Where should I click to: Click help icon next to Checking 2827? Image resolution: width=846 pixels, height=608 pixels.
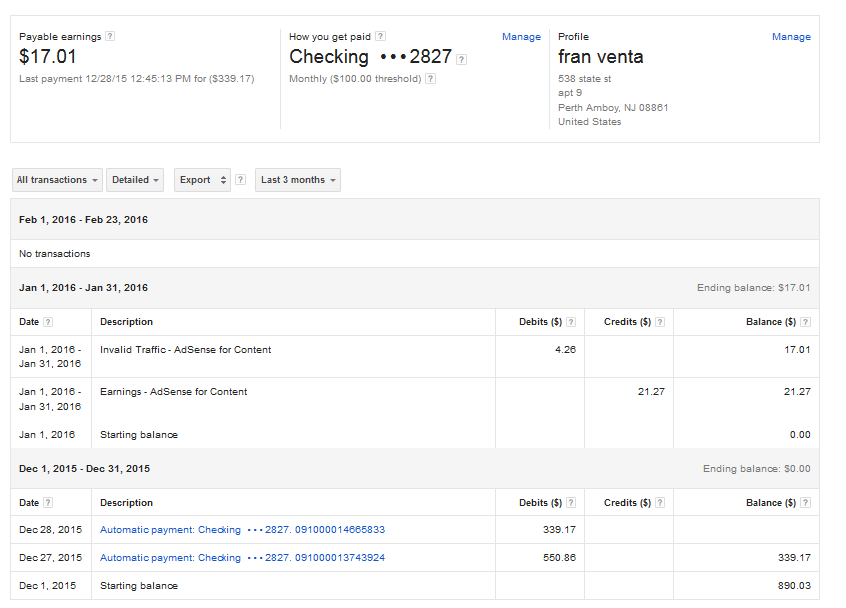(461, 59)
